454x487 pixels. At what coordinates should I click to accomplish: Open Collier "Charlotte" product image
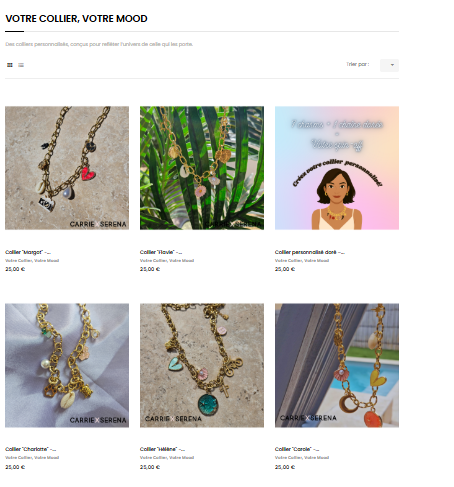(x=67, y=365)
